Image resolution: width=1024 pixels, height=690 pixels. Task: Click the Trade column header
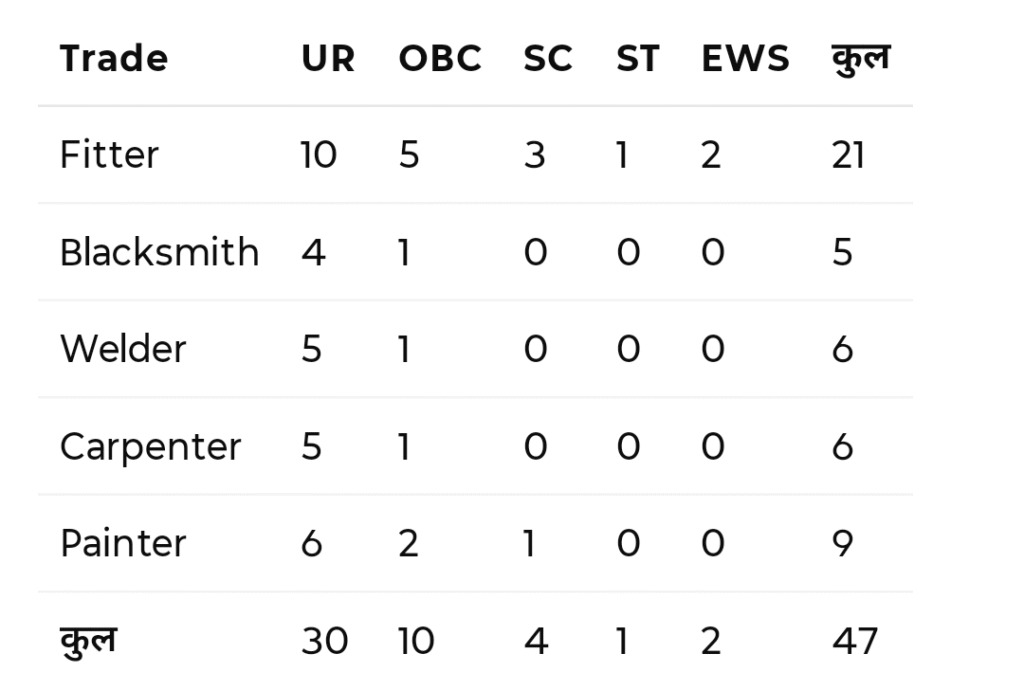coord(113,58)
